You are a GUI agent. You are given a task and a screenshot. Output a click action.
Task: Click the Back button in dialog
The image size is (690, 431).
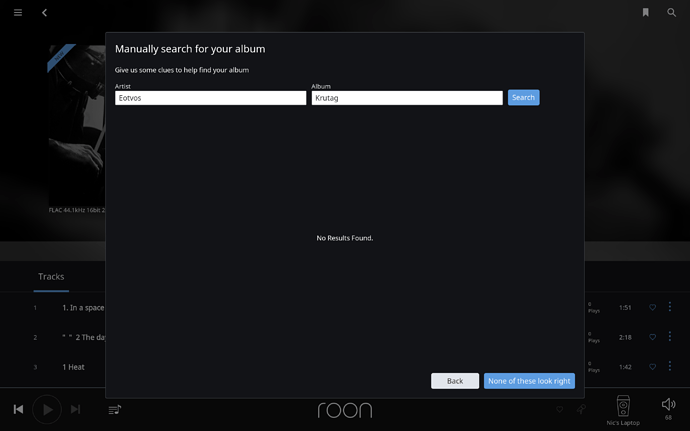tap(455, 381)
